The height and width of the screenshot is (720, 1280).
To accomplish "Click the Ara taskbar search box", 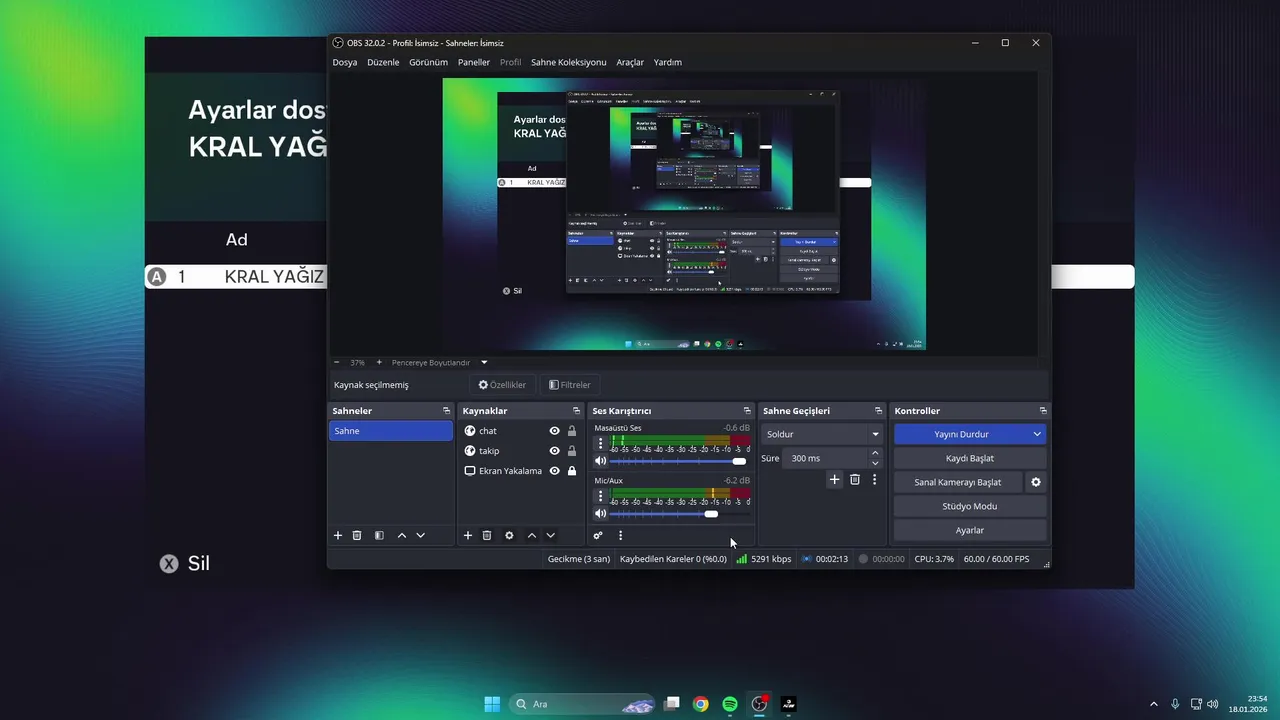I will 582,704.
